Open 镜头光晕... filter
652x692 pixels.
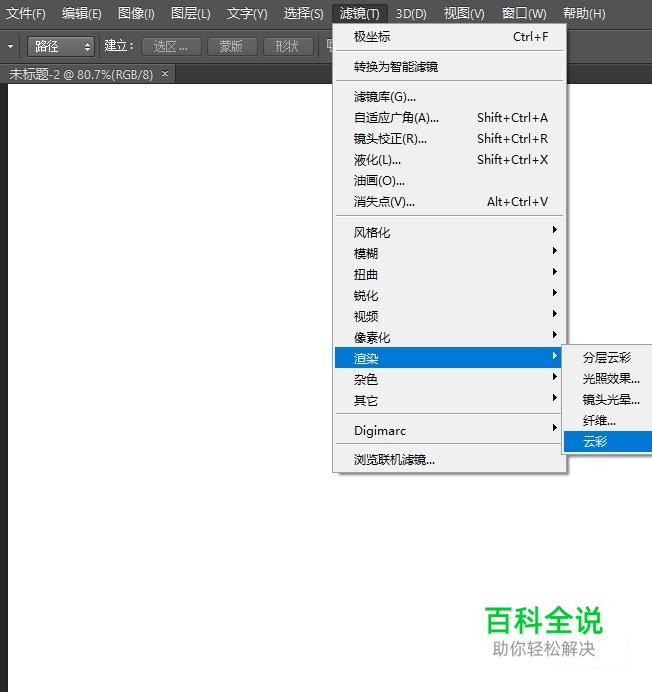(x=608, y=400)
